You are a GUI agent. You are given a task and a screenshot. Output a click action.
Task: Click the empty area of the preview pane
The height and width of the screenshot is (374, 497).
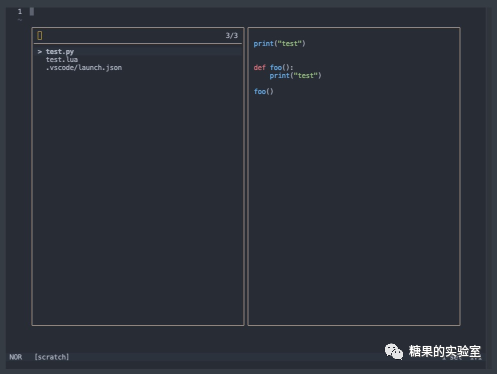point(354,207)
